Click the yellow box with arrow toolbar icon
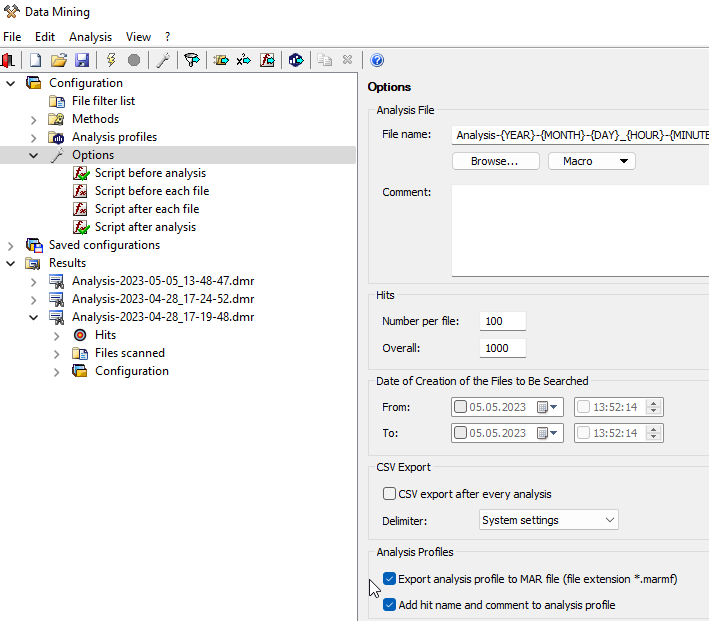Screen dimensions: 709x621 coord(221,60)
